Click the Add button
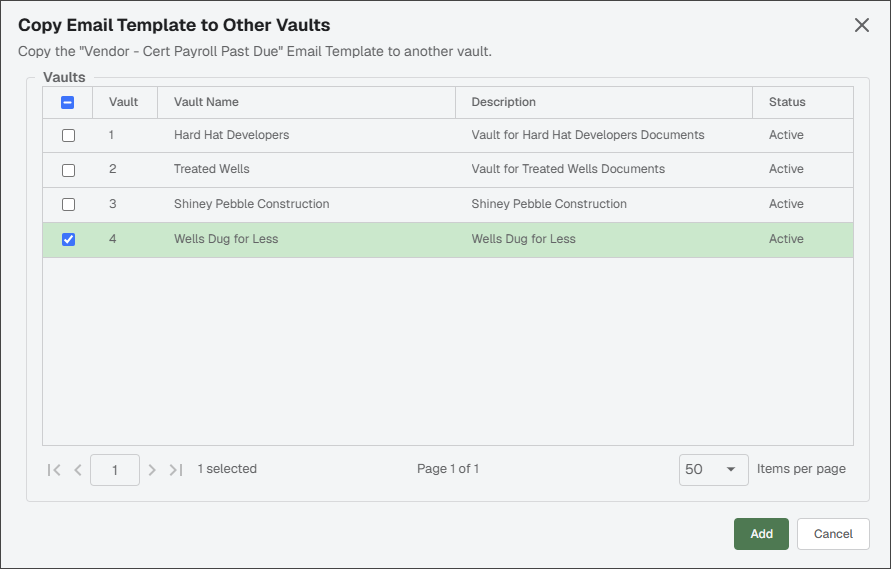The width and height of the screenshot is (891, 569). 761,534
